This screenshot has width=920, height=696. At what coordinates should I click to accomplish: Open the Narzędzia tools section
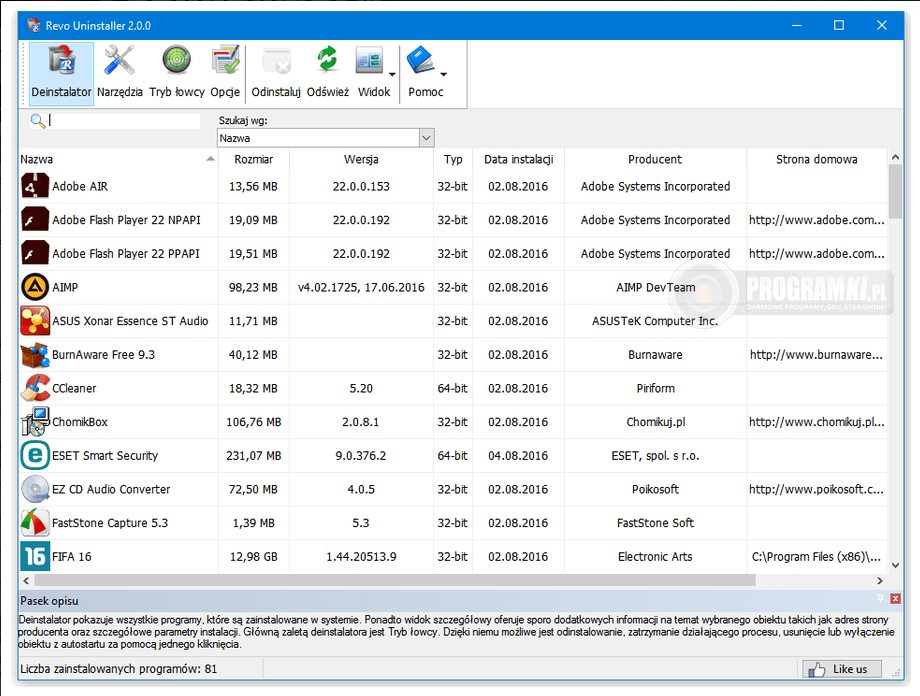point(120,73)
